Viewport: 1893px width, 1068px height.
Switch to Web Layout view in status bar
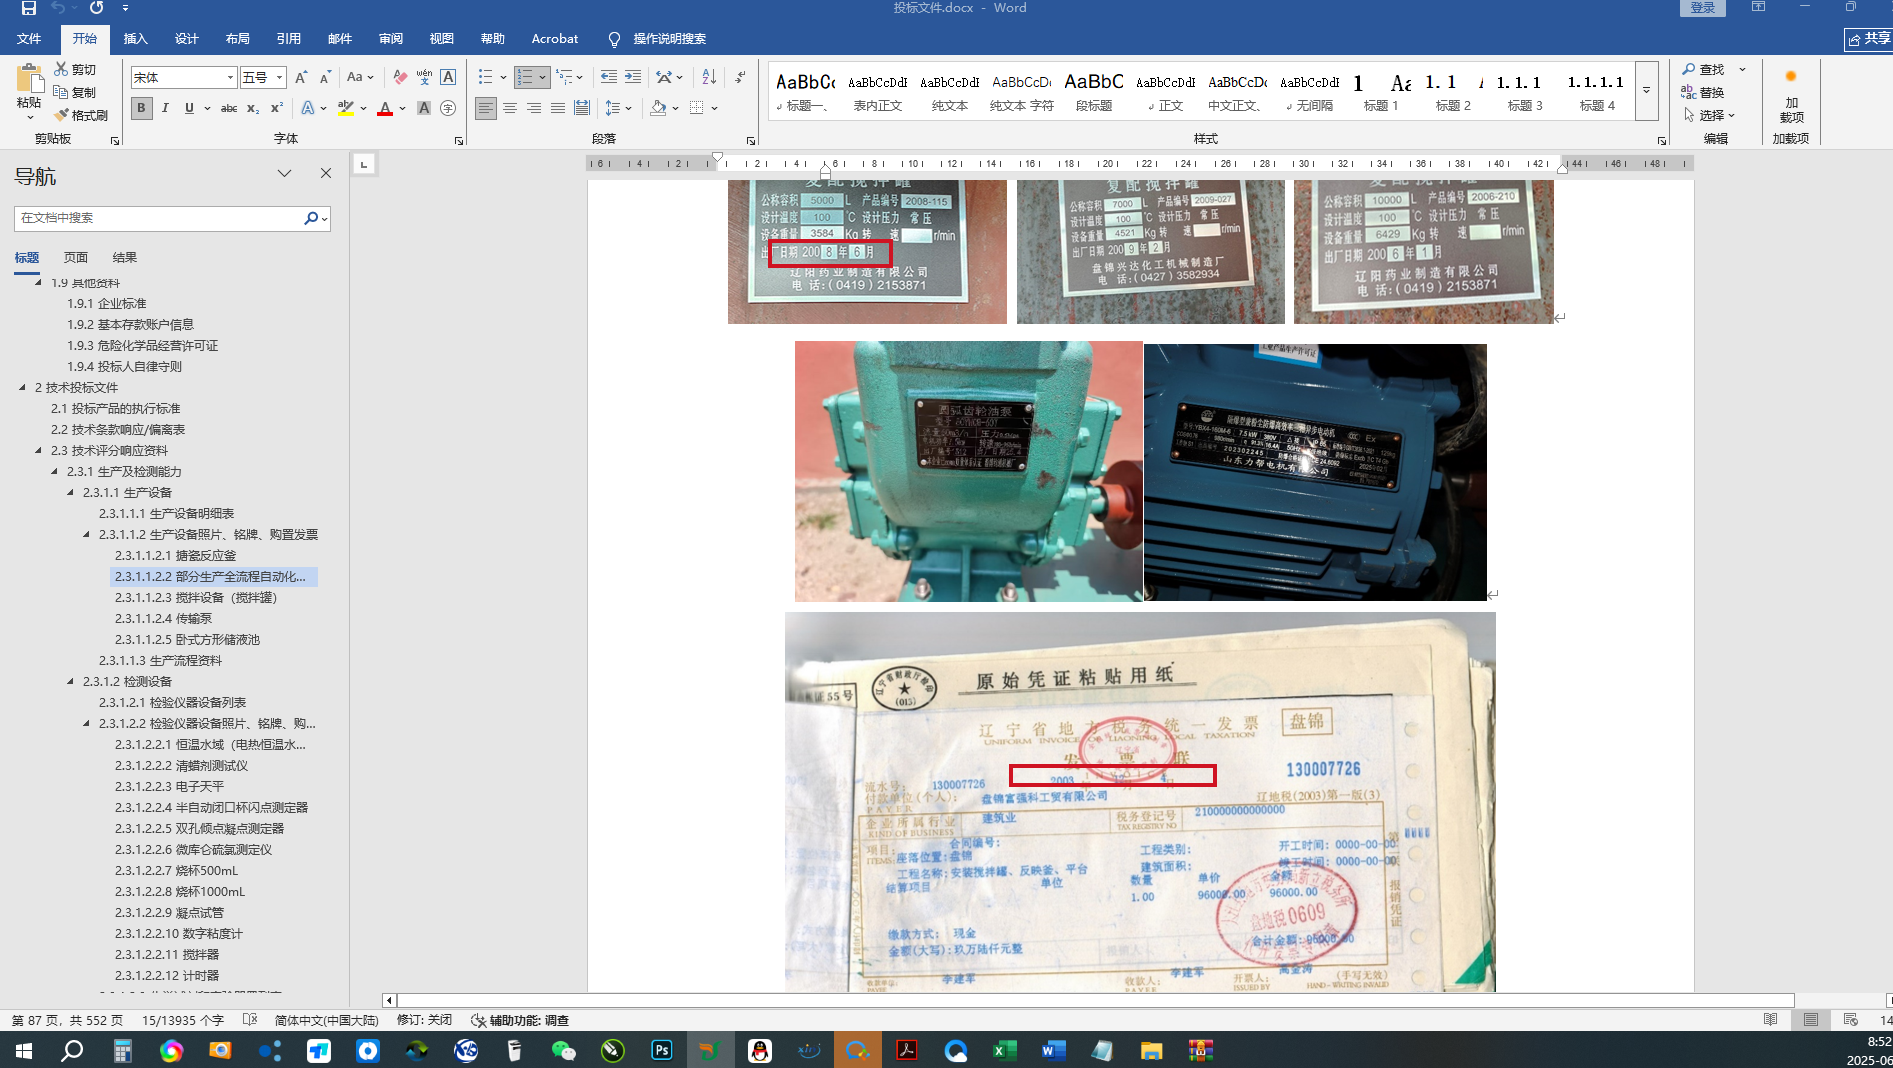(x=1851, y=1020)
